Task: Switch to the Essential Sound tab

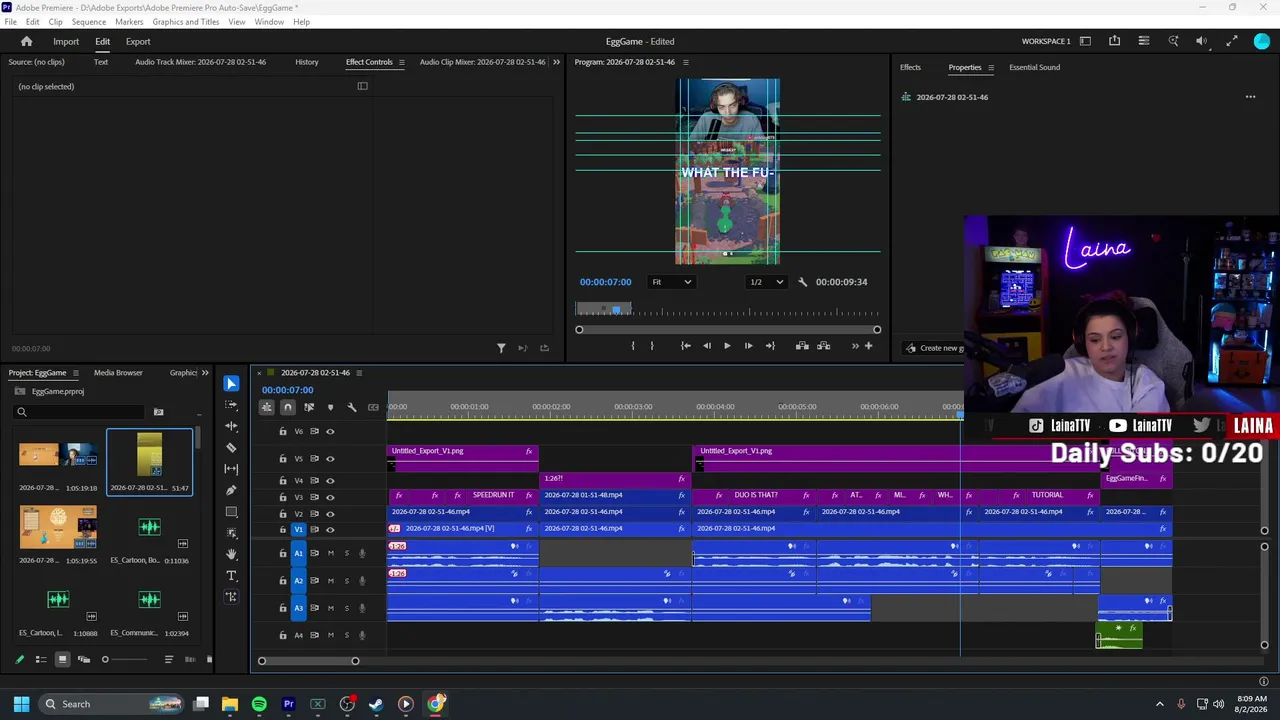Action: 1034,68
